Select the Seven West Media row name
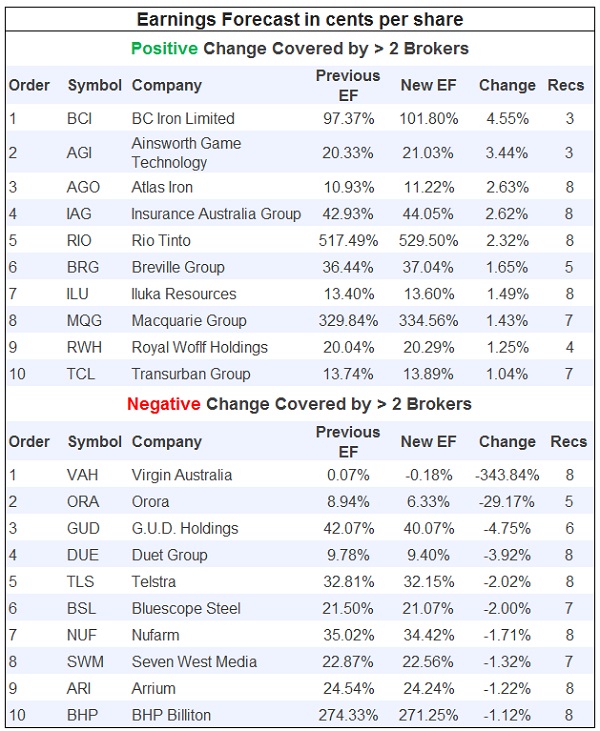 (194, 662)
